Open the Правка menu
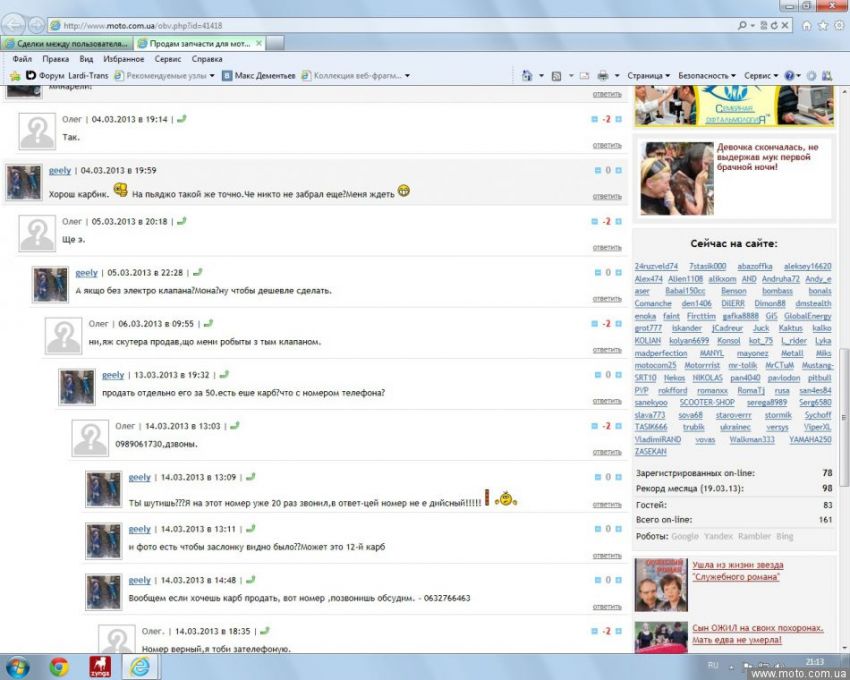 pyautogui.click(x=55, y=59)
